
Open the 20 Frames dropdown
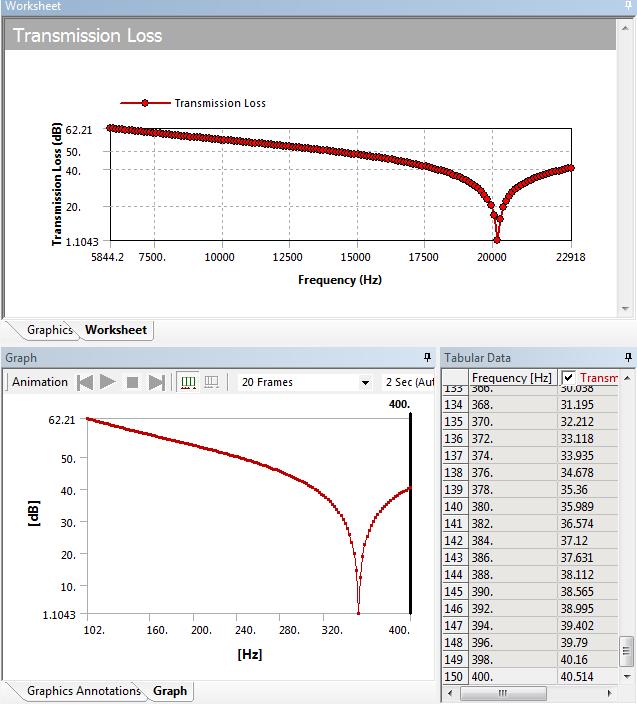365,383
